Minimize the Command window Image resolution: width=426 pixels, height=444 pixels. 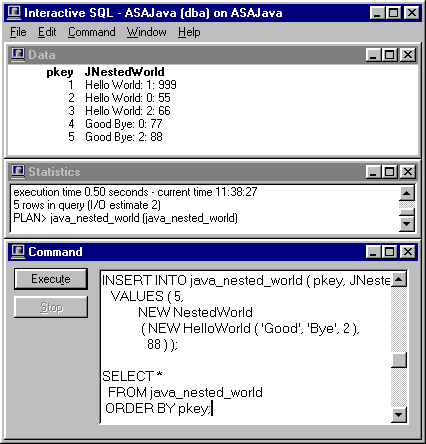373,252
